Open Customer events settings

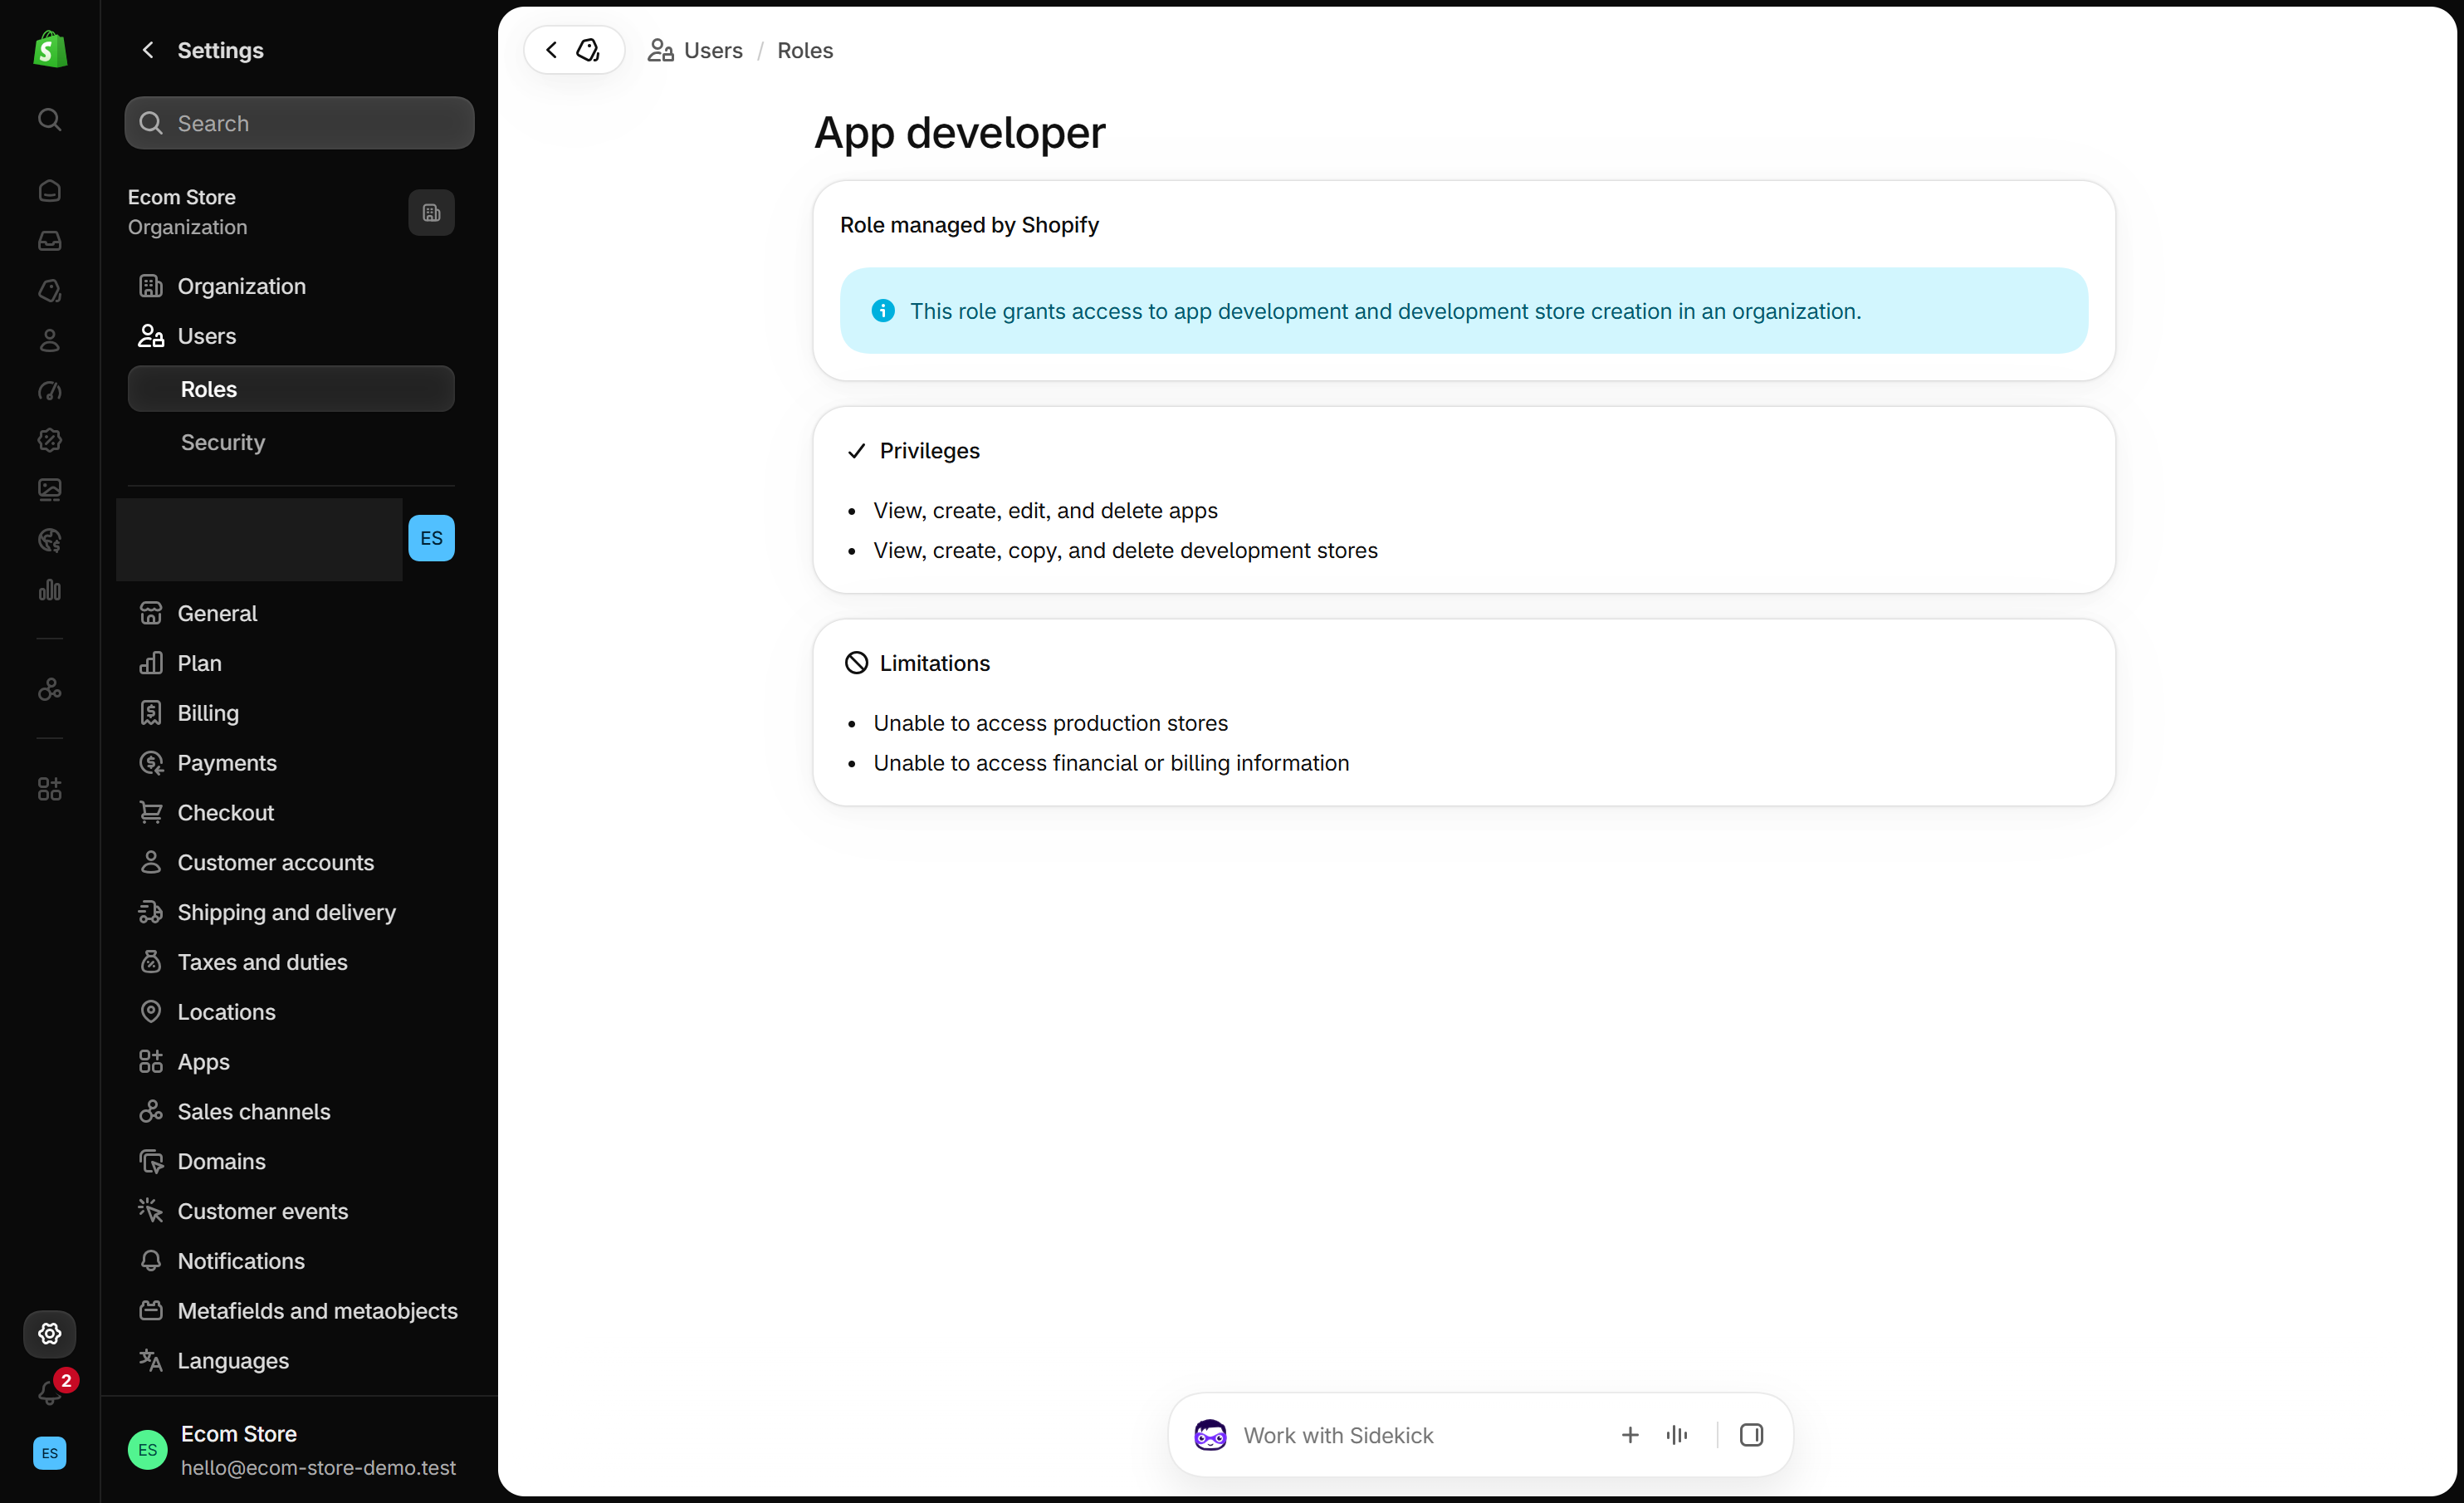(291, 1211)
